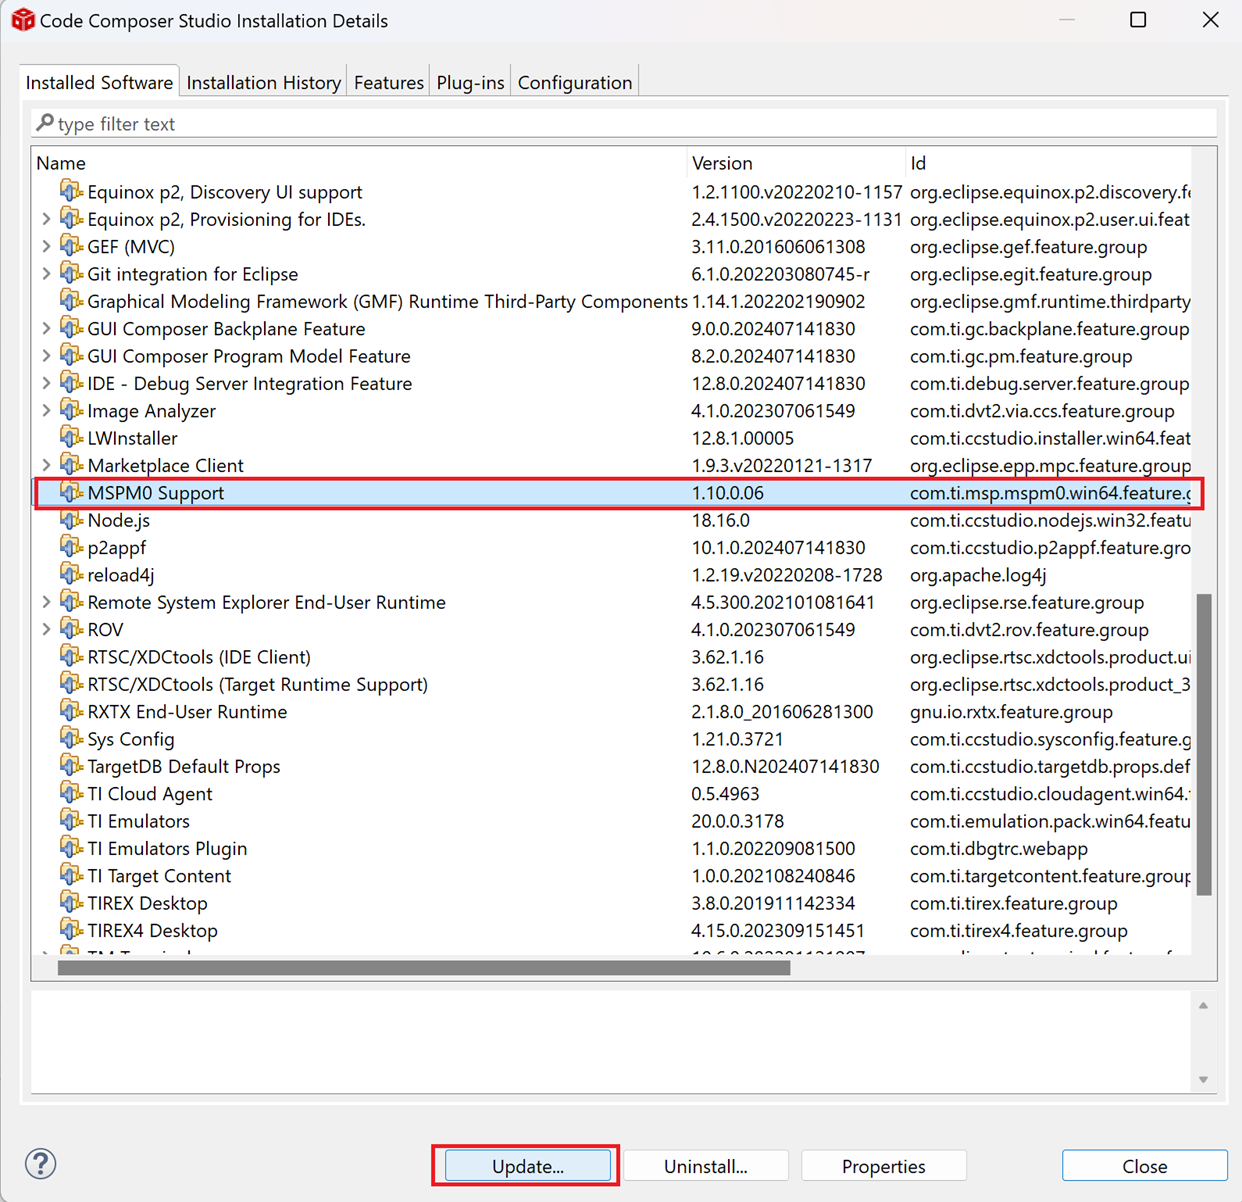
Task: Open the Configuration tab
Action: tap(575, 82)
